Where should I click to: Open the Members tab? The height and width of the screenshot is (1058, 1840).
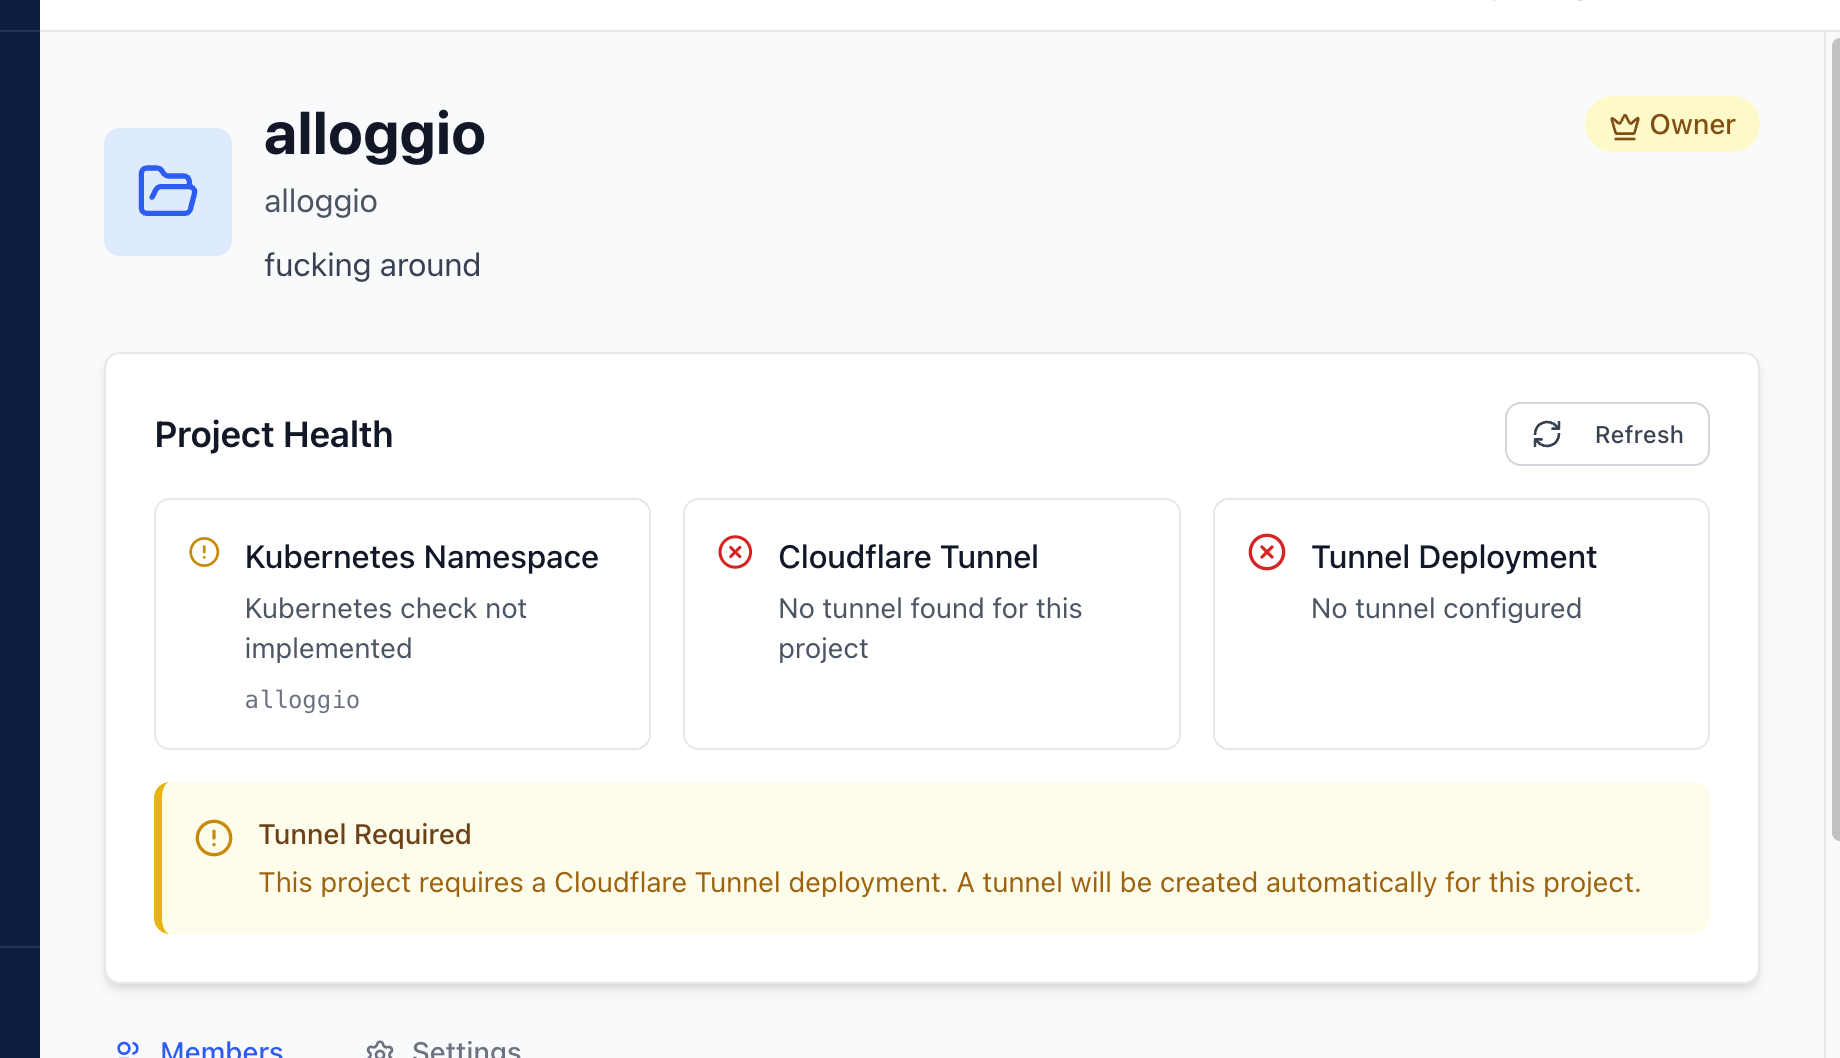click(200, 1048)
